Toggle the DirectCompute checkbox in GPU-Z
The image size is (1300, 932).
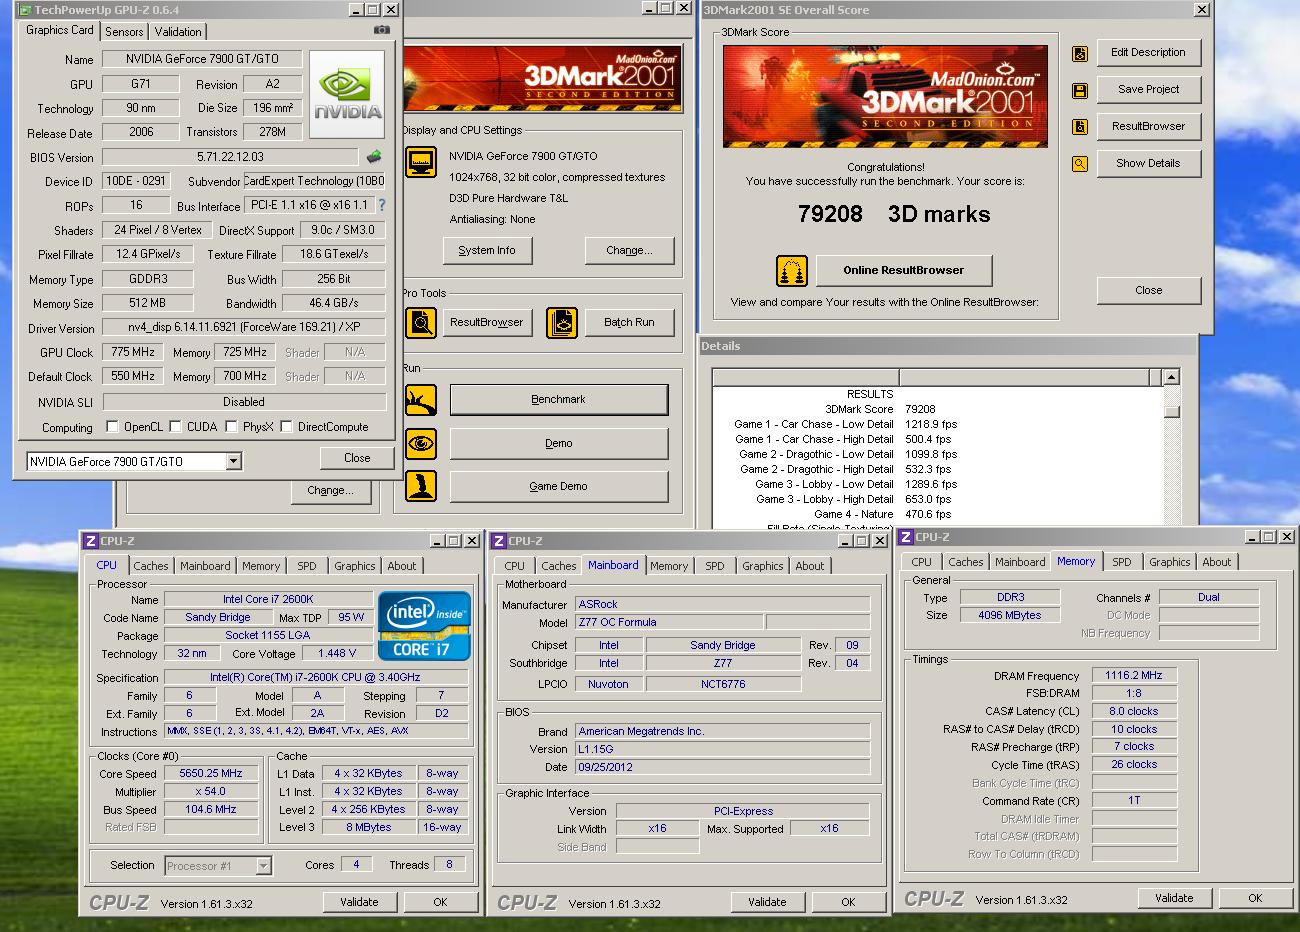tap(286, 426)
